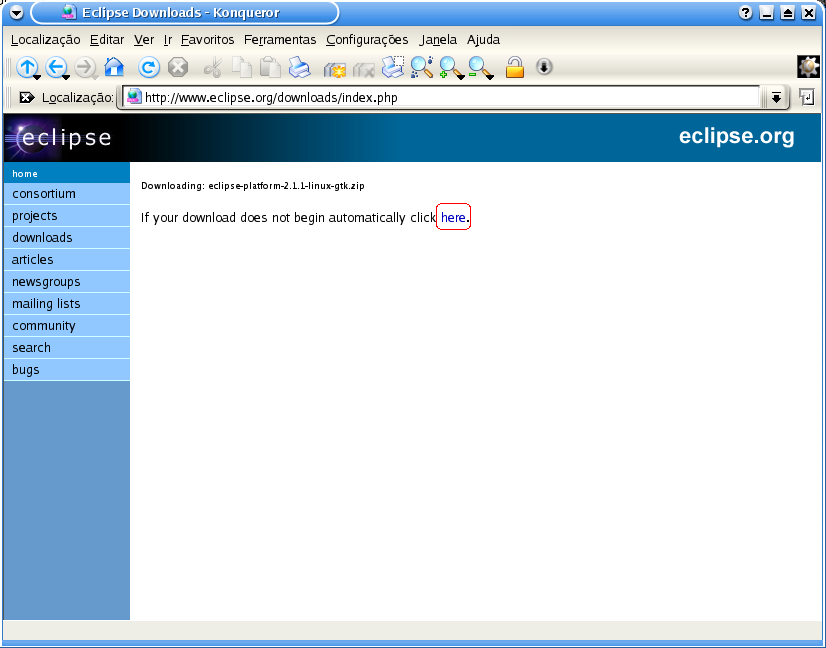Screen dimensions: 826x648
Task: Open search in sidebar
Action: coord(66,348)
